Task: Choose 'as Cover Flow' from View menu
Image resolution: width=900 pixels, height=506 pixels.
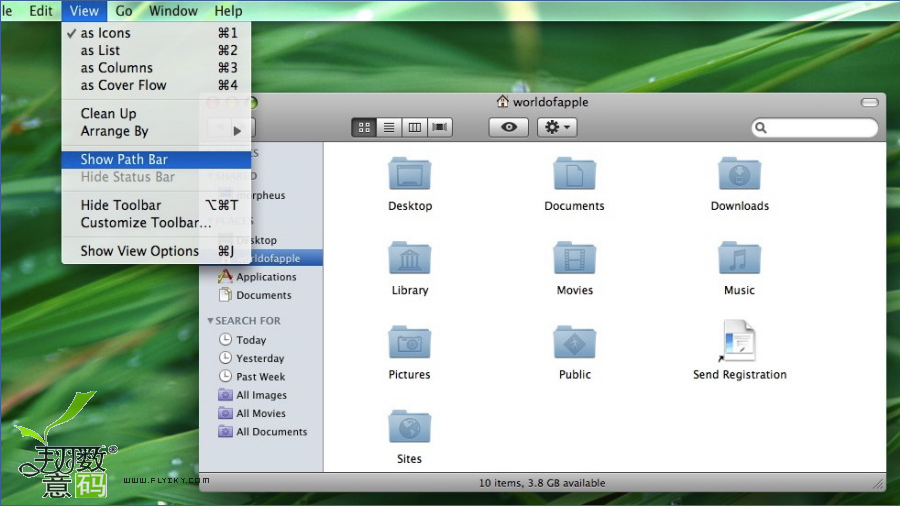Action: pos(156,85)
